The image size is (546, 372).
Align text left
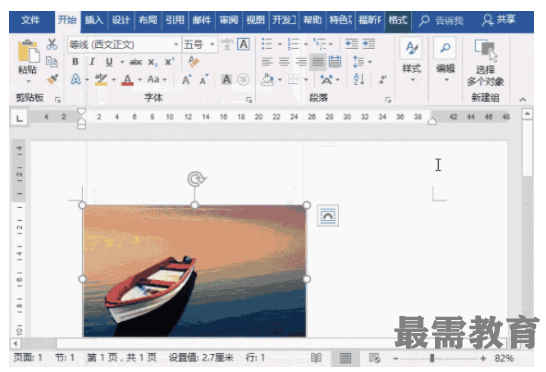point(267,62)
